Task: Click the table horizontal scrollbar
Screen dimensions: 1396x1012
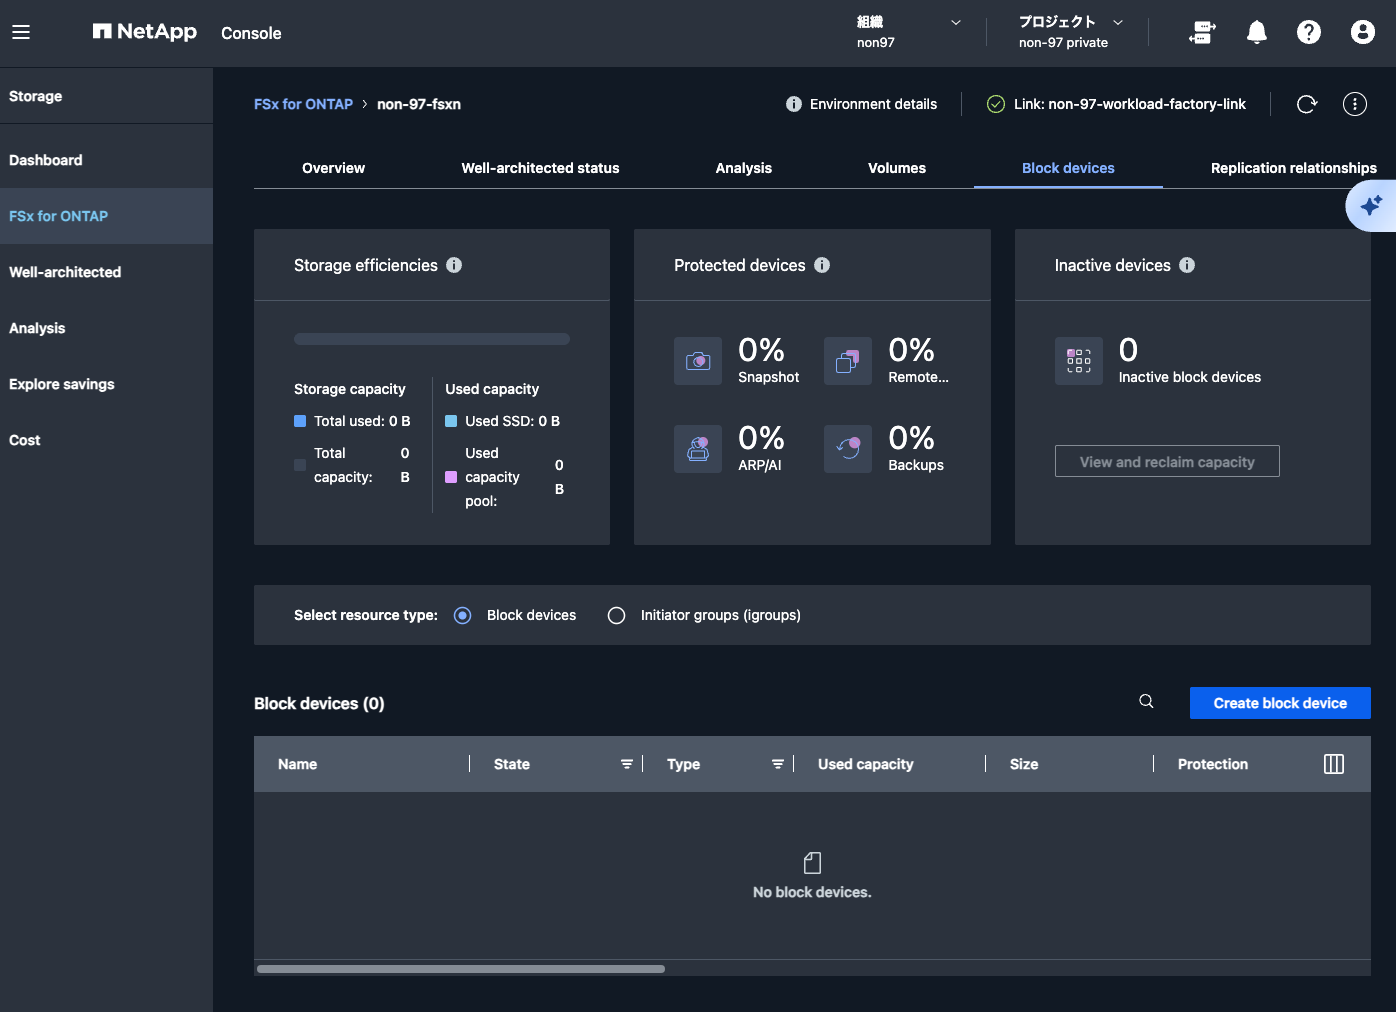Action: click(461, 969)
